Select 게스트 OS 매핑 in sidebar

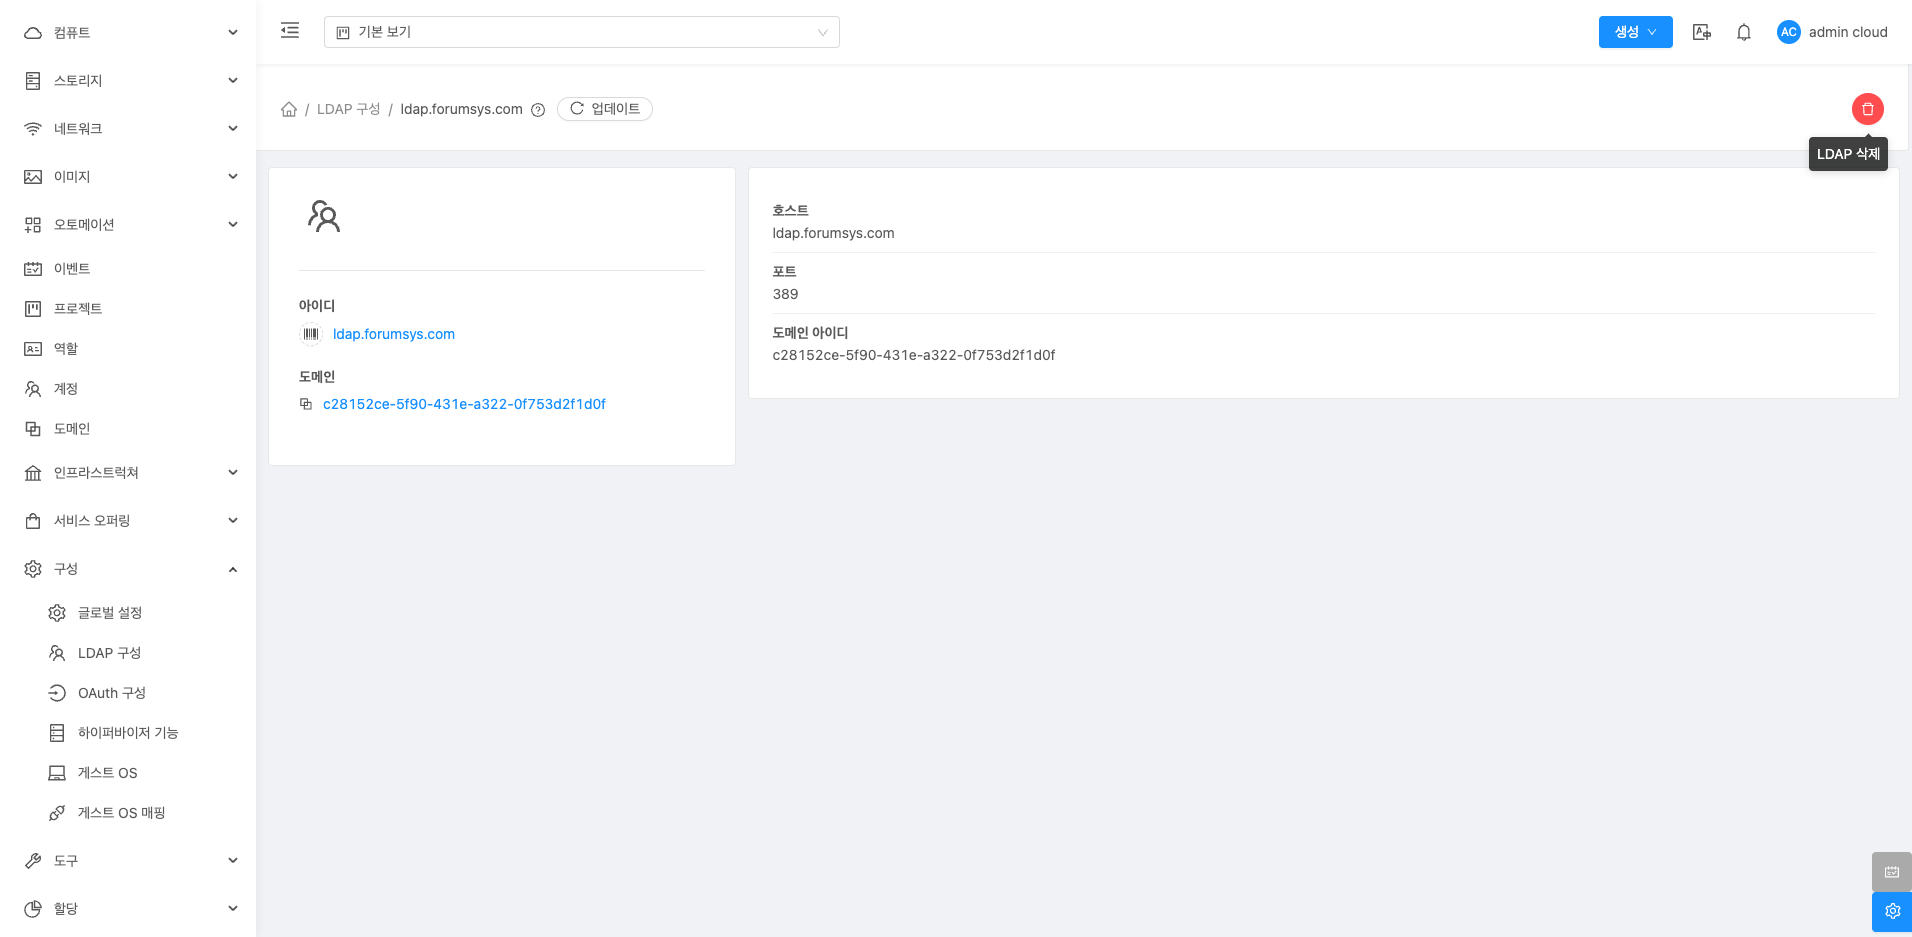click(121, 813)
